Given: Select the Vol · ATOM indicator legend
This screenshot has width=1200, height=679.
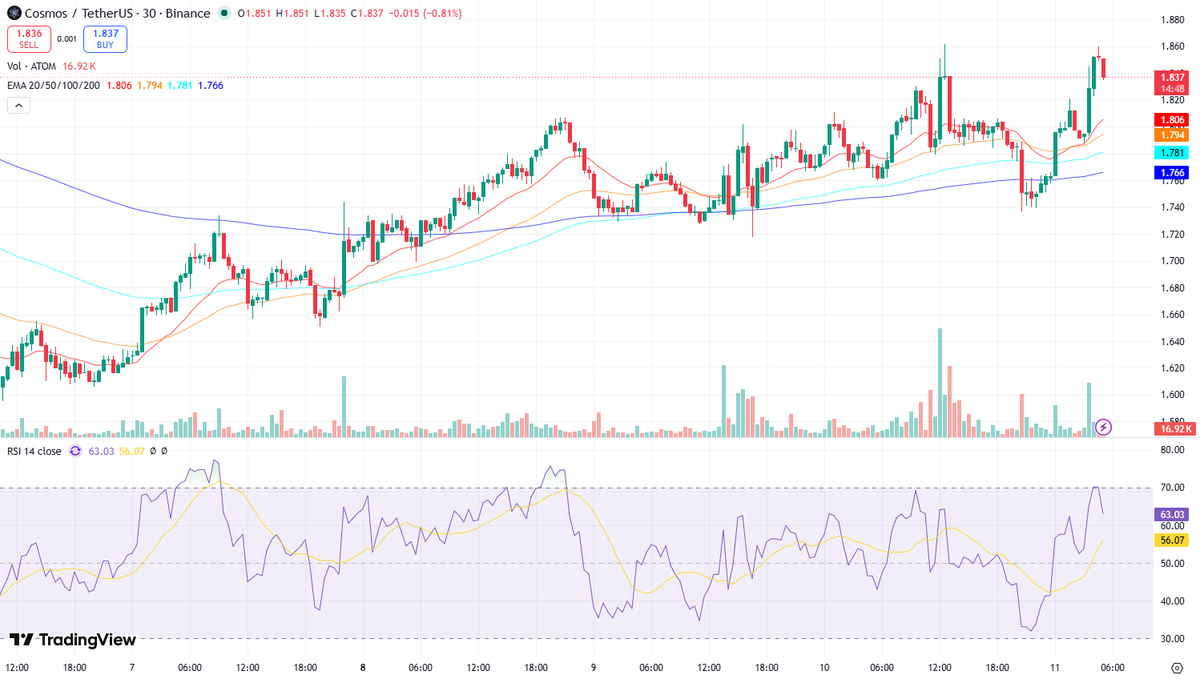Looking at the screenshot, I should pos(32,66).
